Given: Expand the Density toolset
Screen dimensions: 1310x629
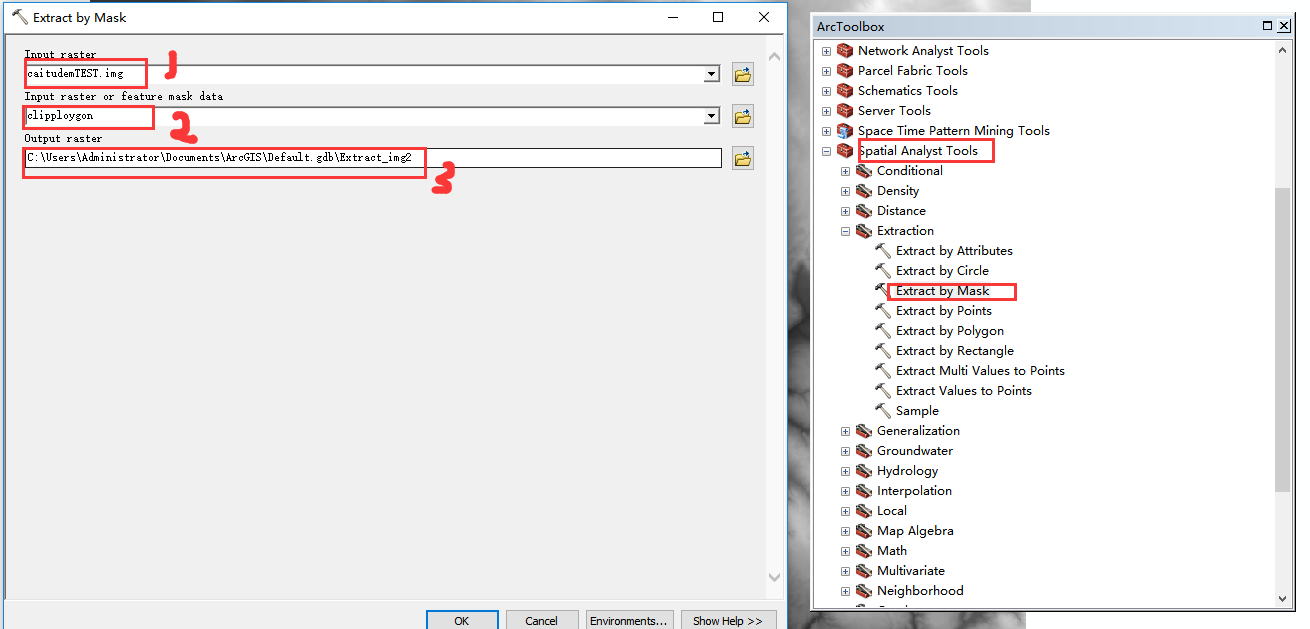Looking at the screenshot, I should click(845, 191).
